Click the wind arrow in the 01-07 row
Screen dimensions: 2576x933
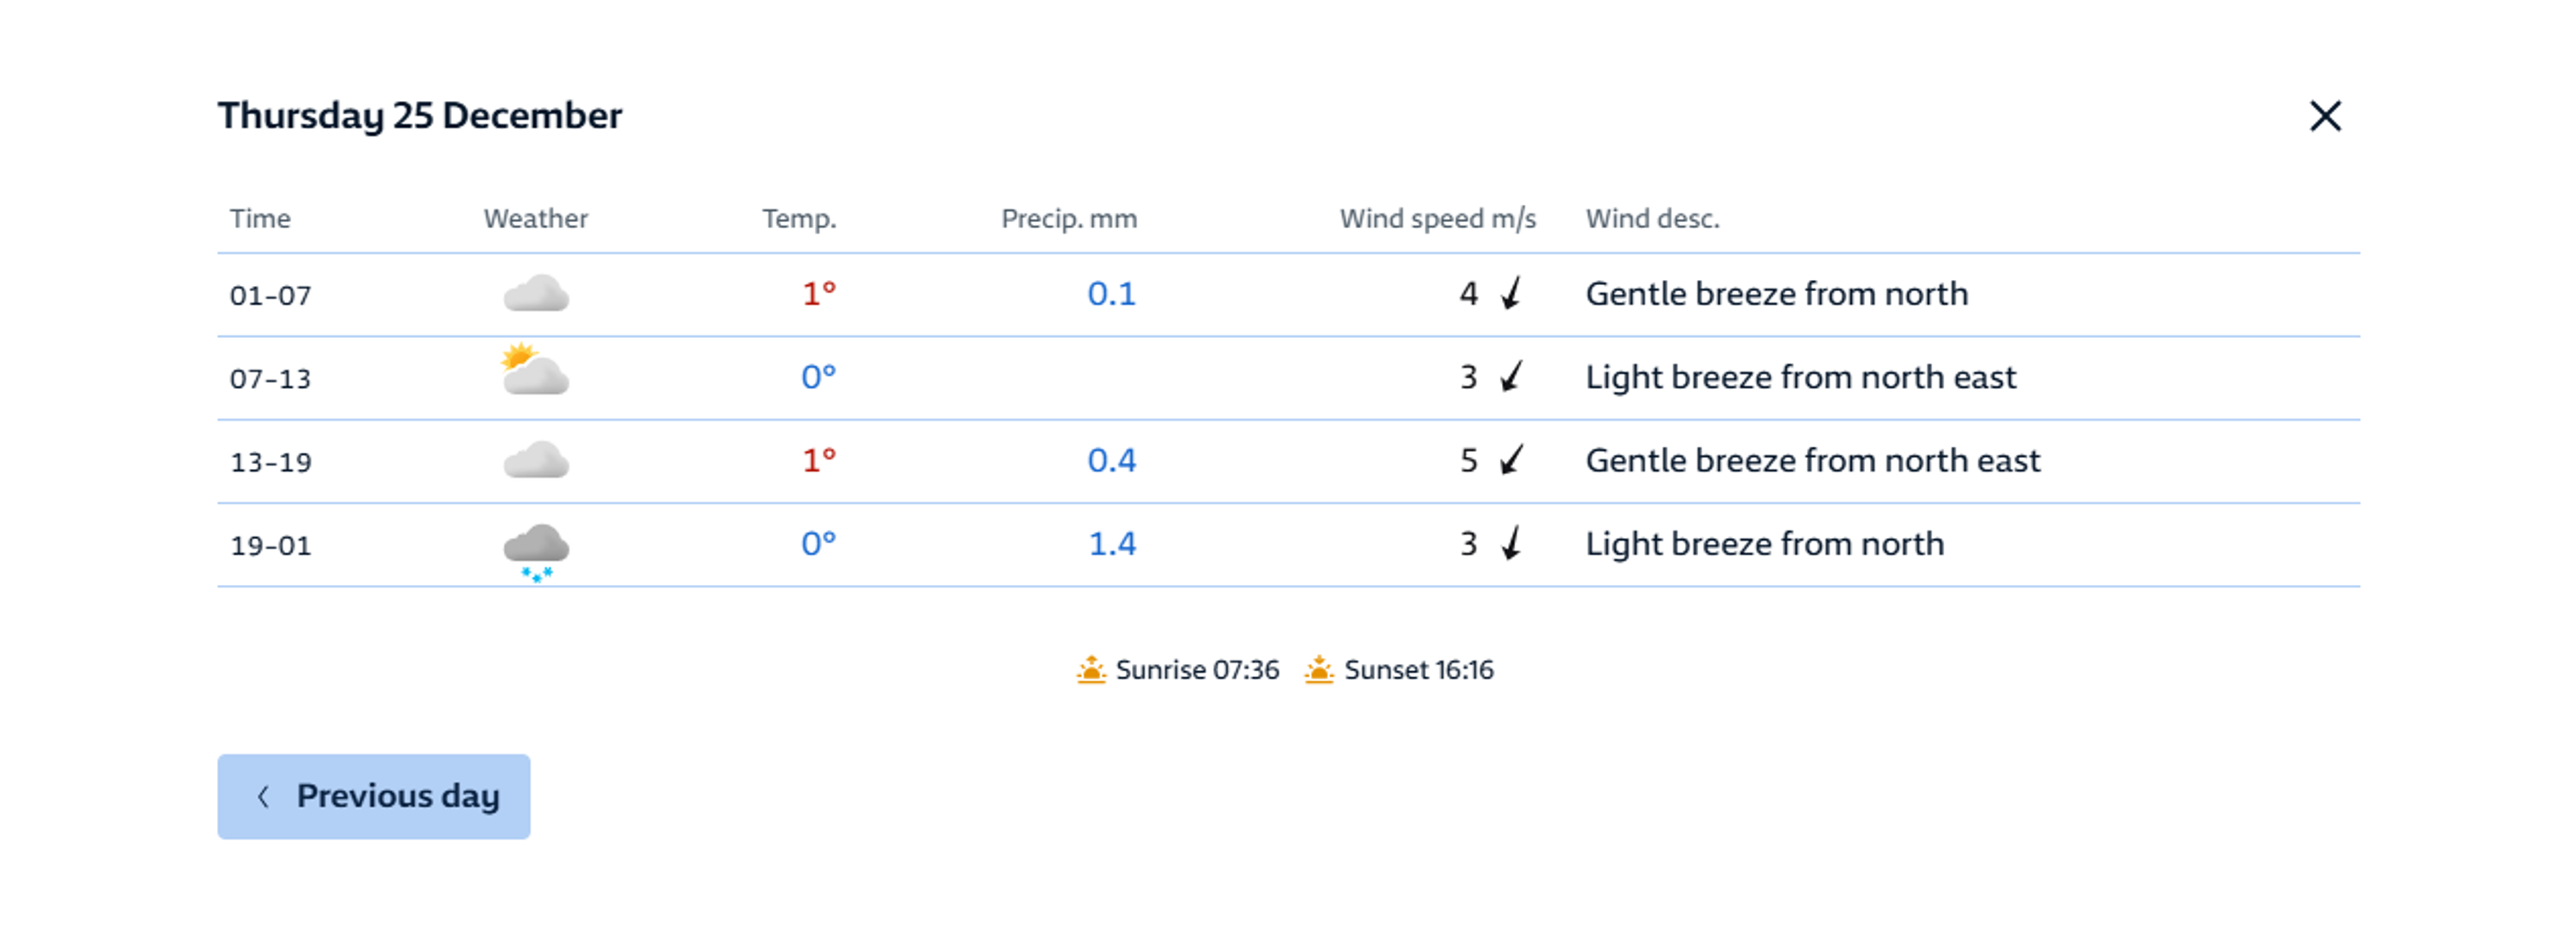coord(1511,294)
